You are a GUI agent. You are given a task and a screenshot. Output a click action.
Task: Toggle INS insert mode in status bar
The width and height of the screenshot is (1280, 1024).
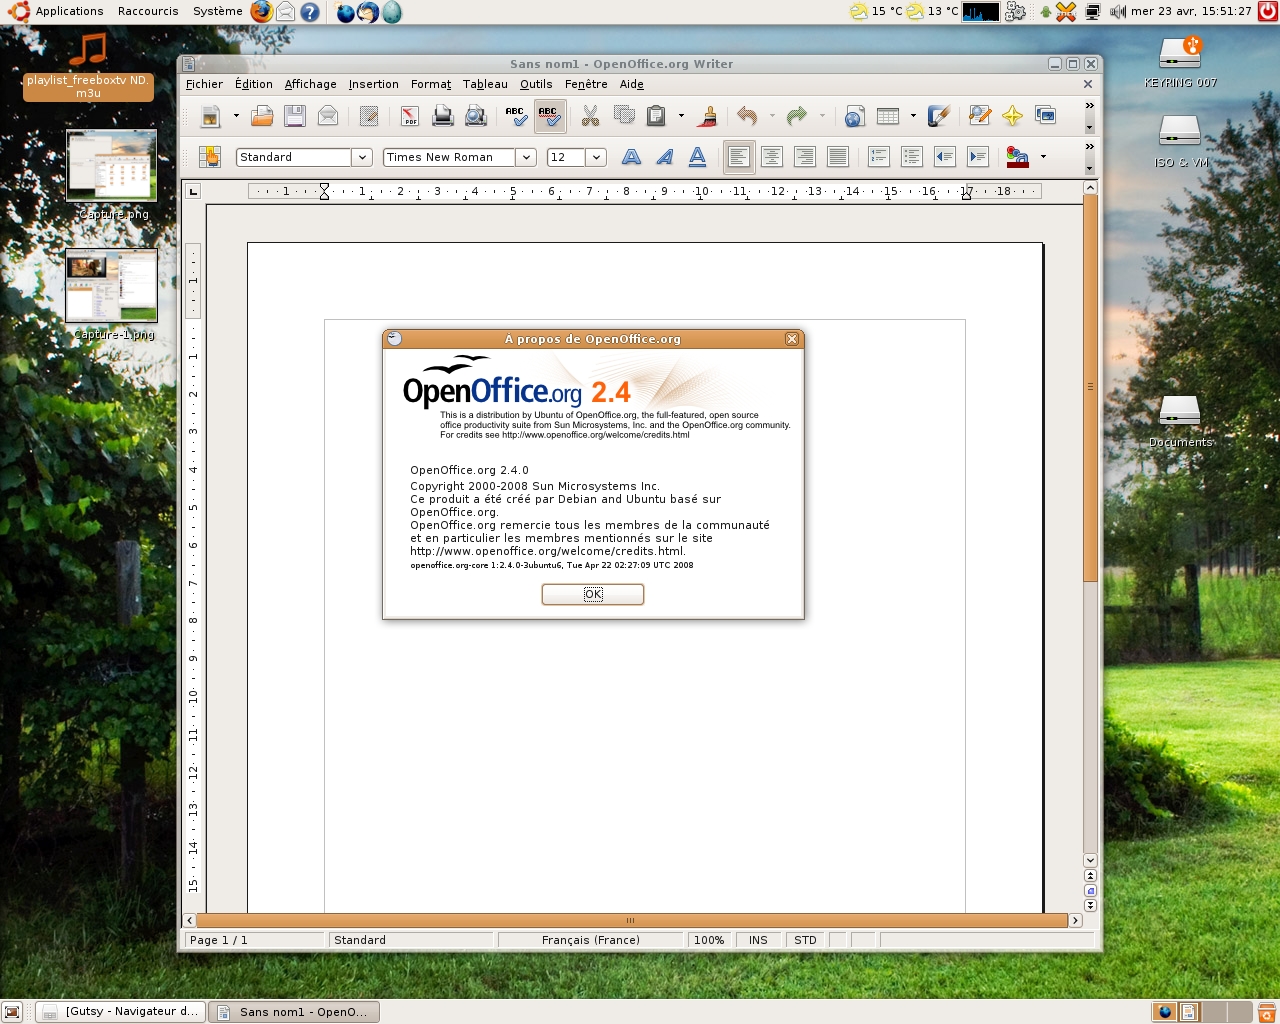[x=758, y=940]
